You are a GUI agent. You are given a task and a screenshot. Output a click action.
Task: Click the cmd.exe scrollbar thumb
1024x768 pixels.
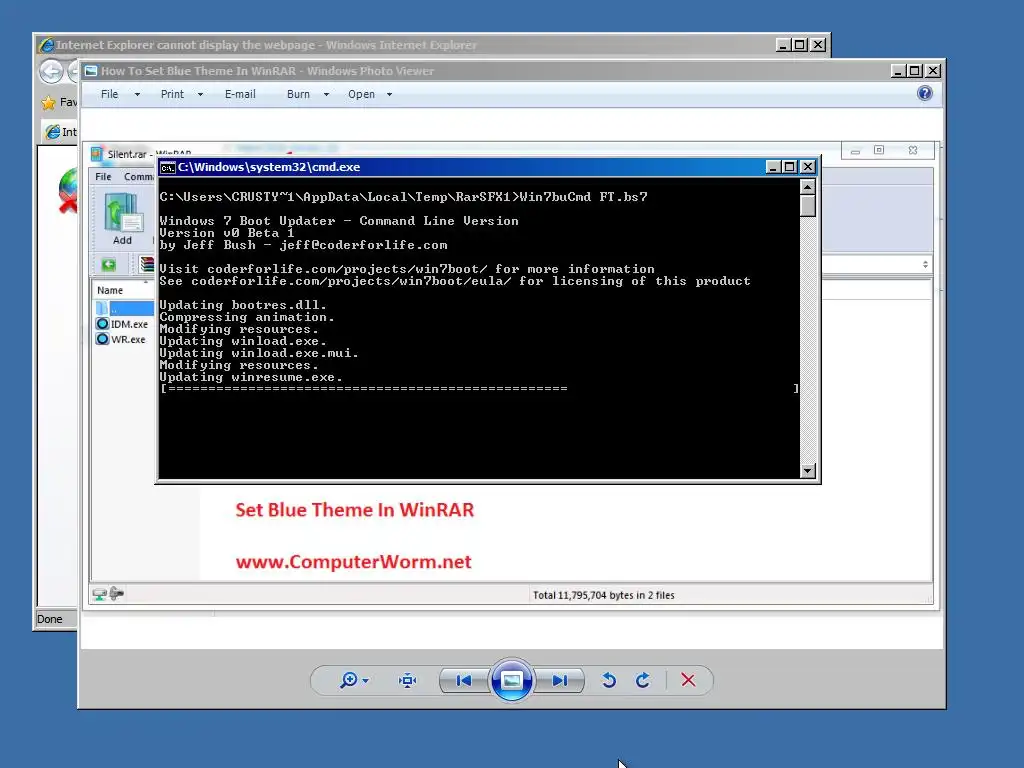808,206
